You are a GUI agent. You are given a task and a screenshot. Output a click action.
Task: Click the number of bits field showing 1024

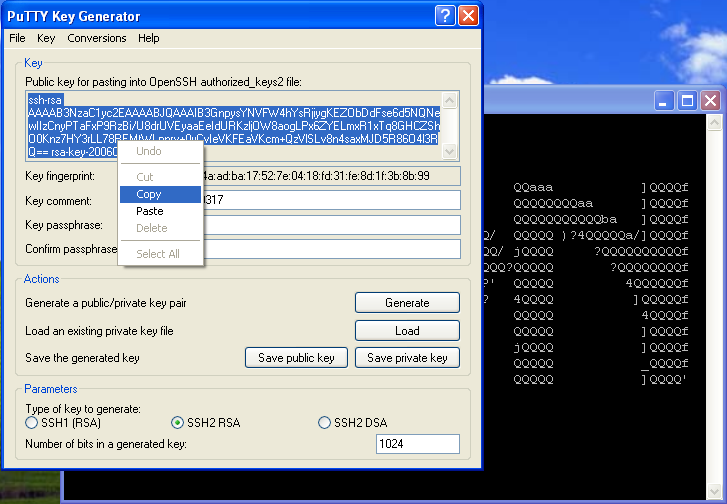pos(418,444)
